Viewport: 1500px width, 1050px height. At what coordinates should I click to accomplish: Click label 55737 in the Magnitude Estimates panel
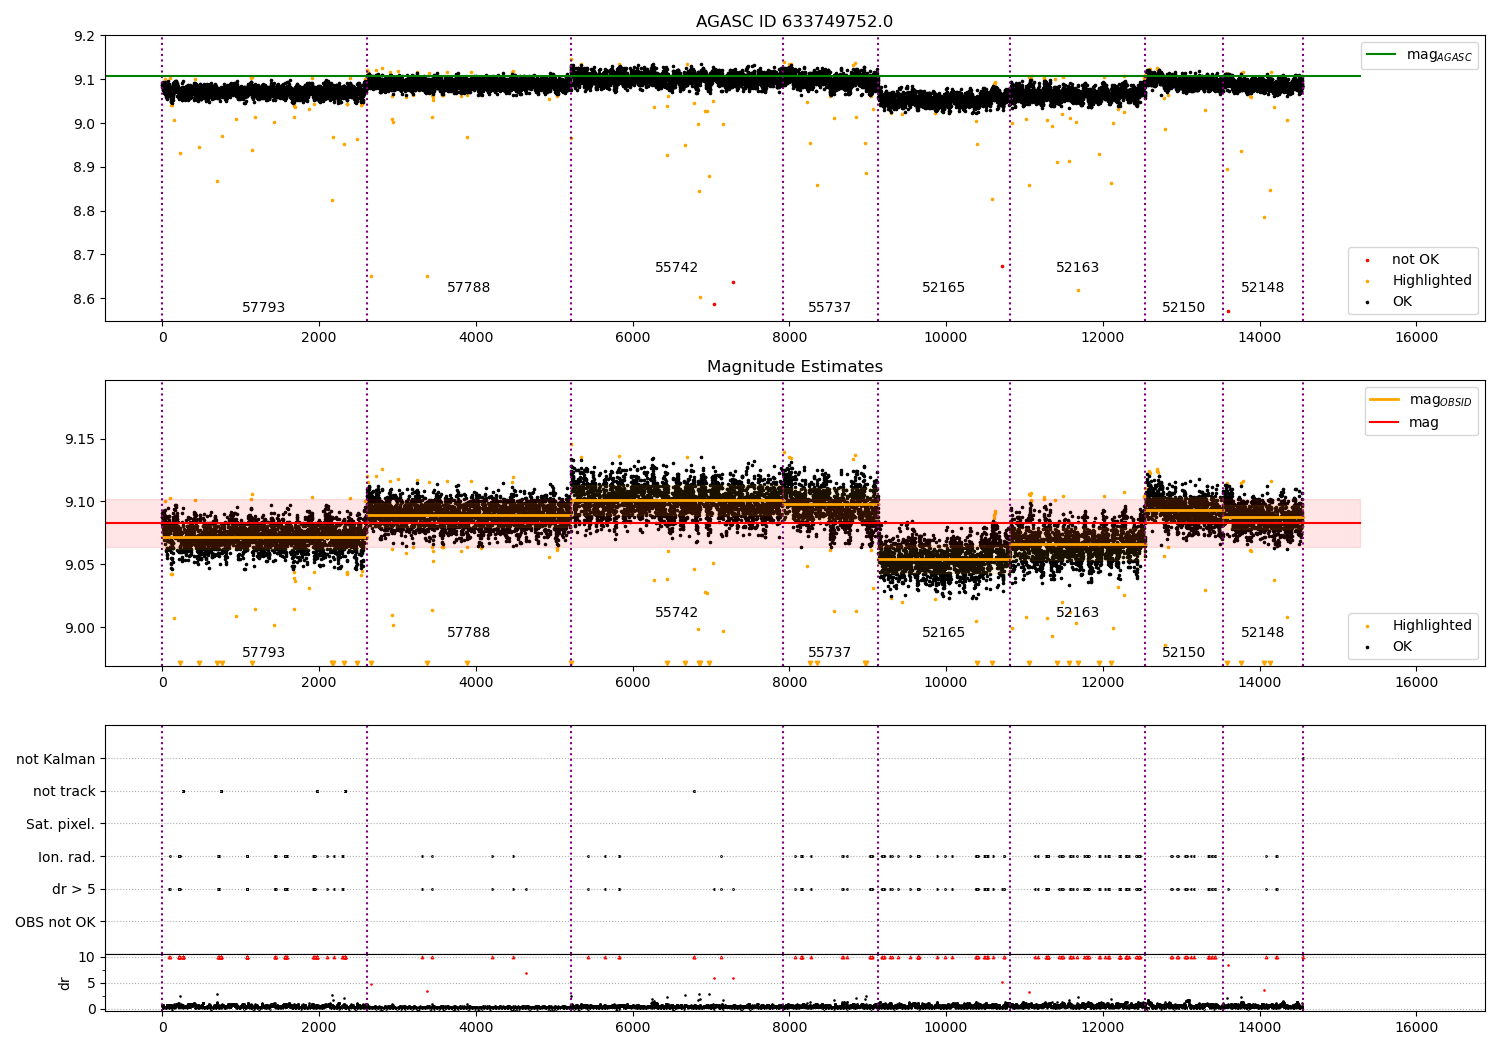point(829,653)
